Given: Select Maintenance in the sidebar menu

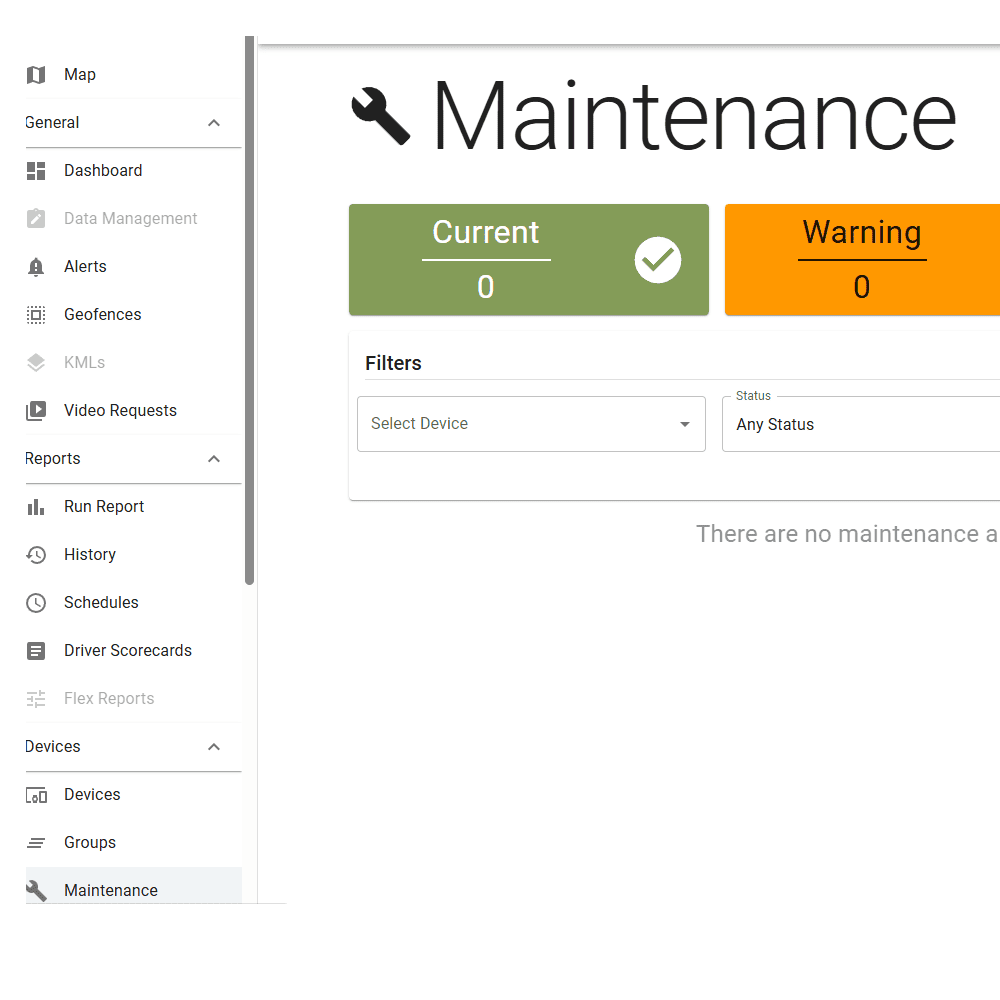Looking at the screenshot, I should click(x=110, y=890).
